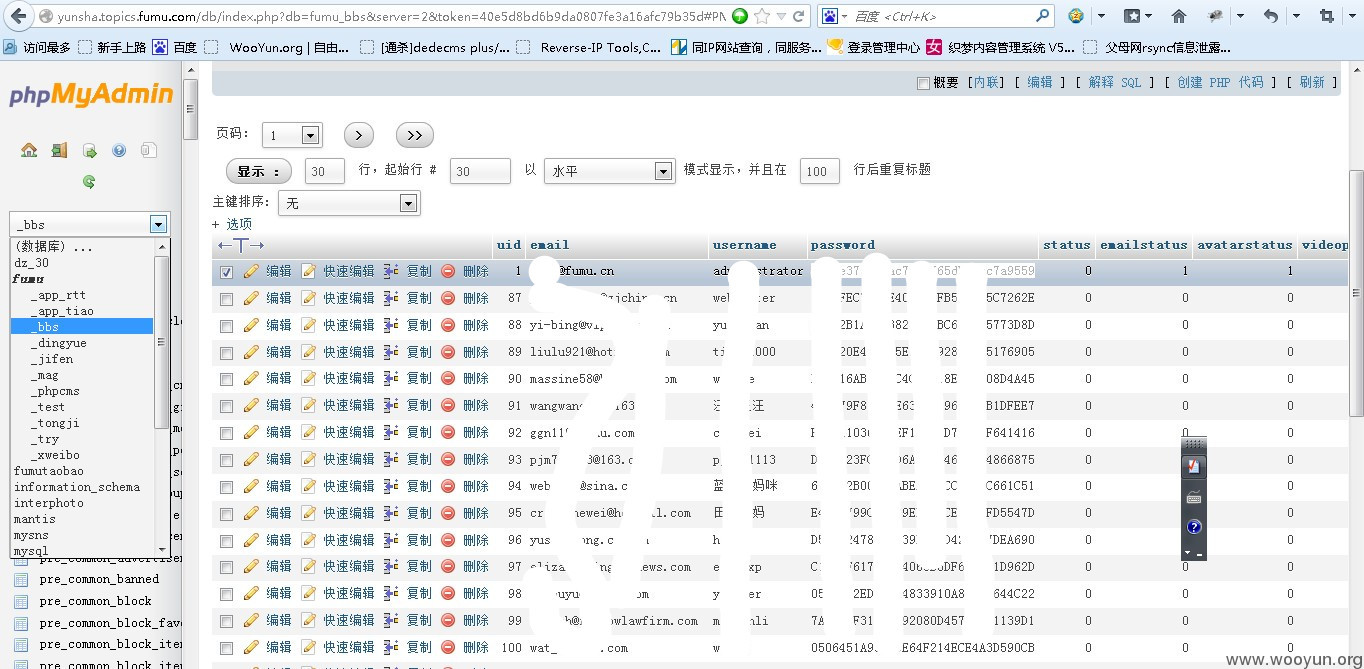
Task: Check the row checkbox for uid 98
Action: point(226,594)
